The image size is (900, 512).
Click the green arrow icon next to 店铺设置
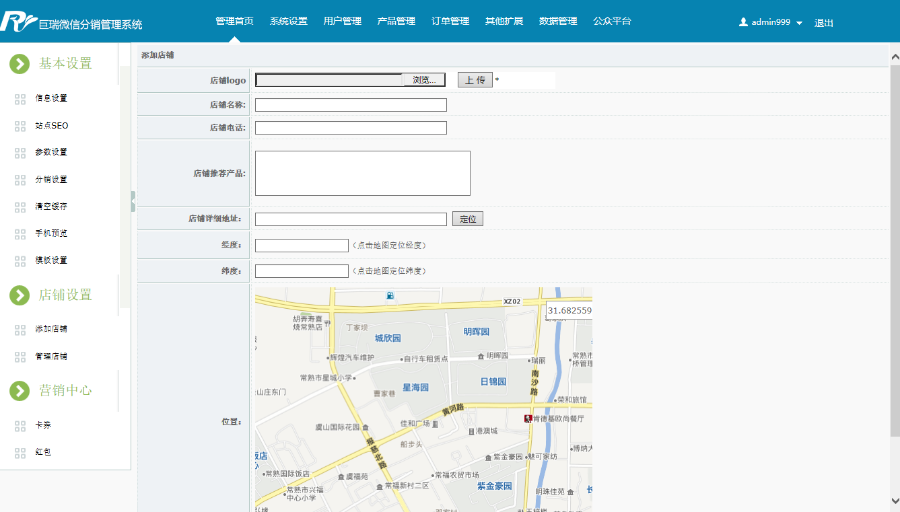tap(20, 295)
